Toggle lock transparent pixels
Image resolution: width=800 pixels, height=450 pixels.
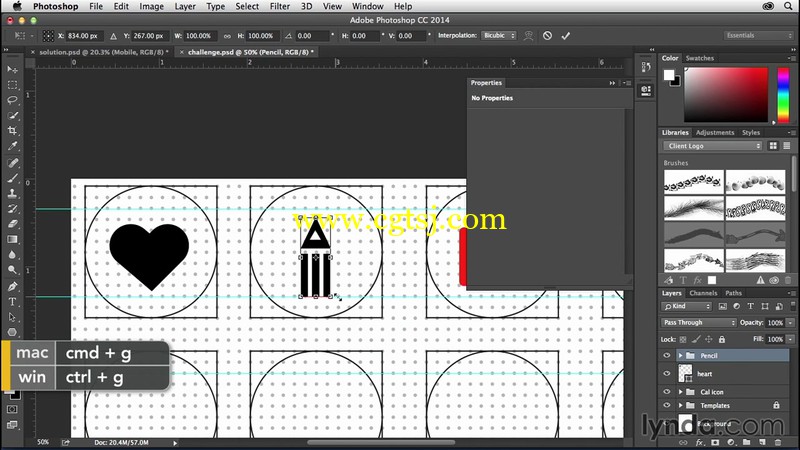683,339
